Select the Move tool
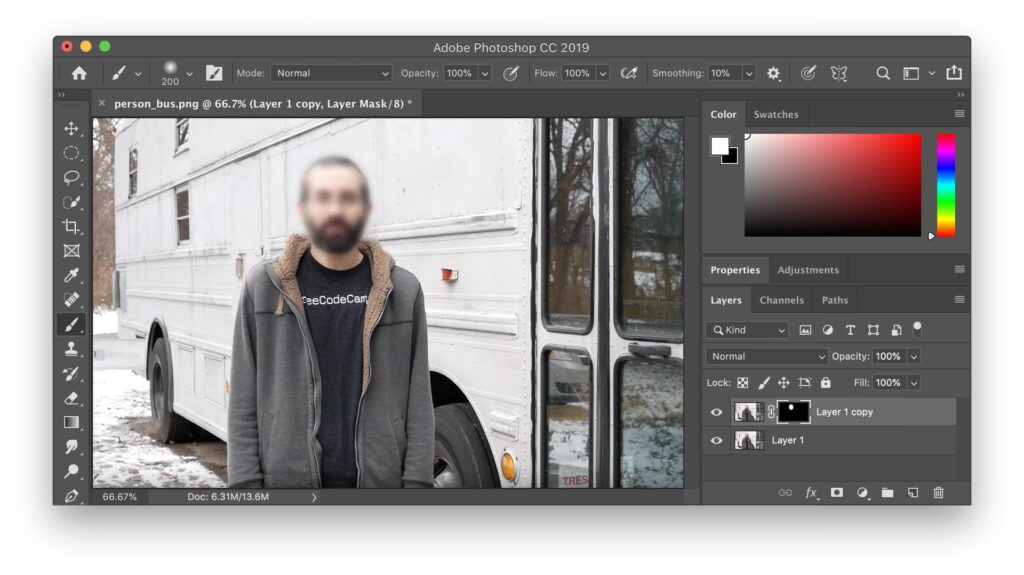 71,129
